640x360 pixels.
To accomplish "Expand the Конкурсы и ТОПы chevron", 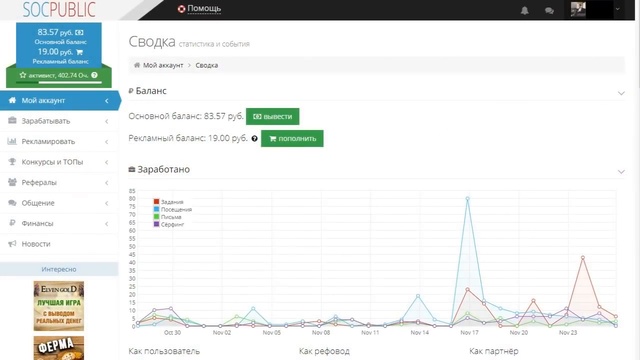I will pos(107,162).
